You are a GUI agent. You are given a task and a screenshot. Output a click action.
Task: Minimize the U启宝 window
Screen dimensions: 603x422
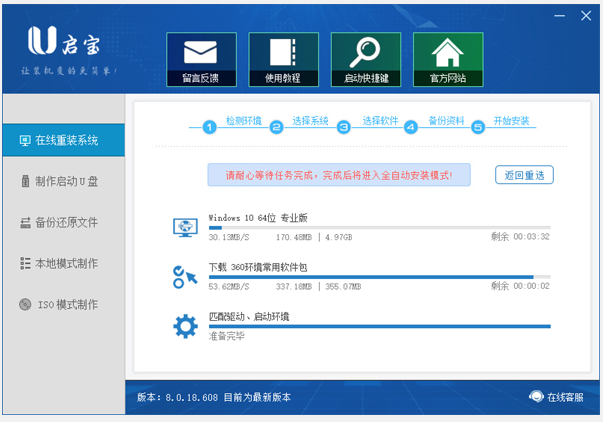pos(560,16)
